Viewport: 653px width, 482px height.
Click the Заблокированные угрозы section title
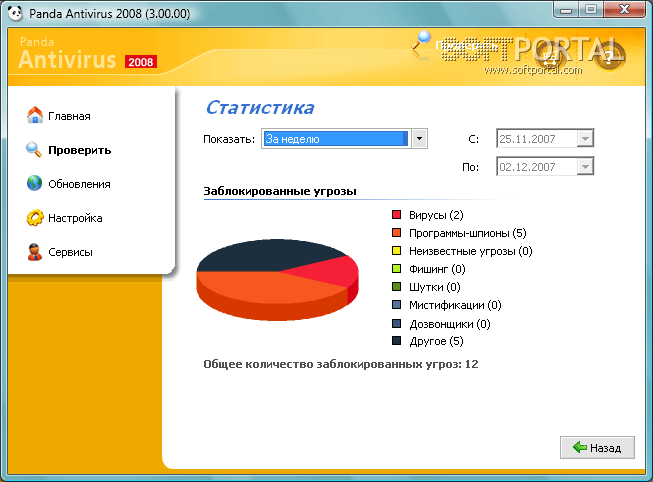pos(279,191)
